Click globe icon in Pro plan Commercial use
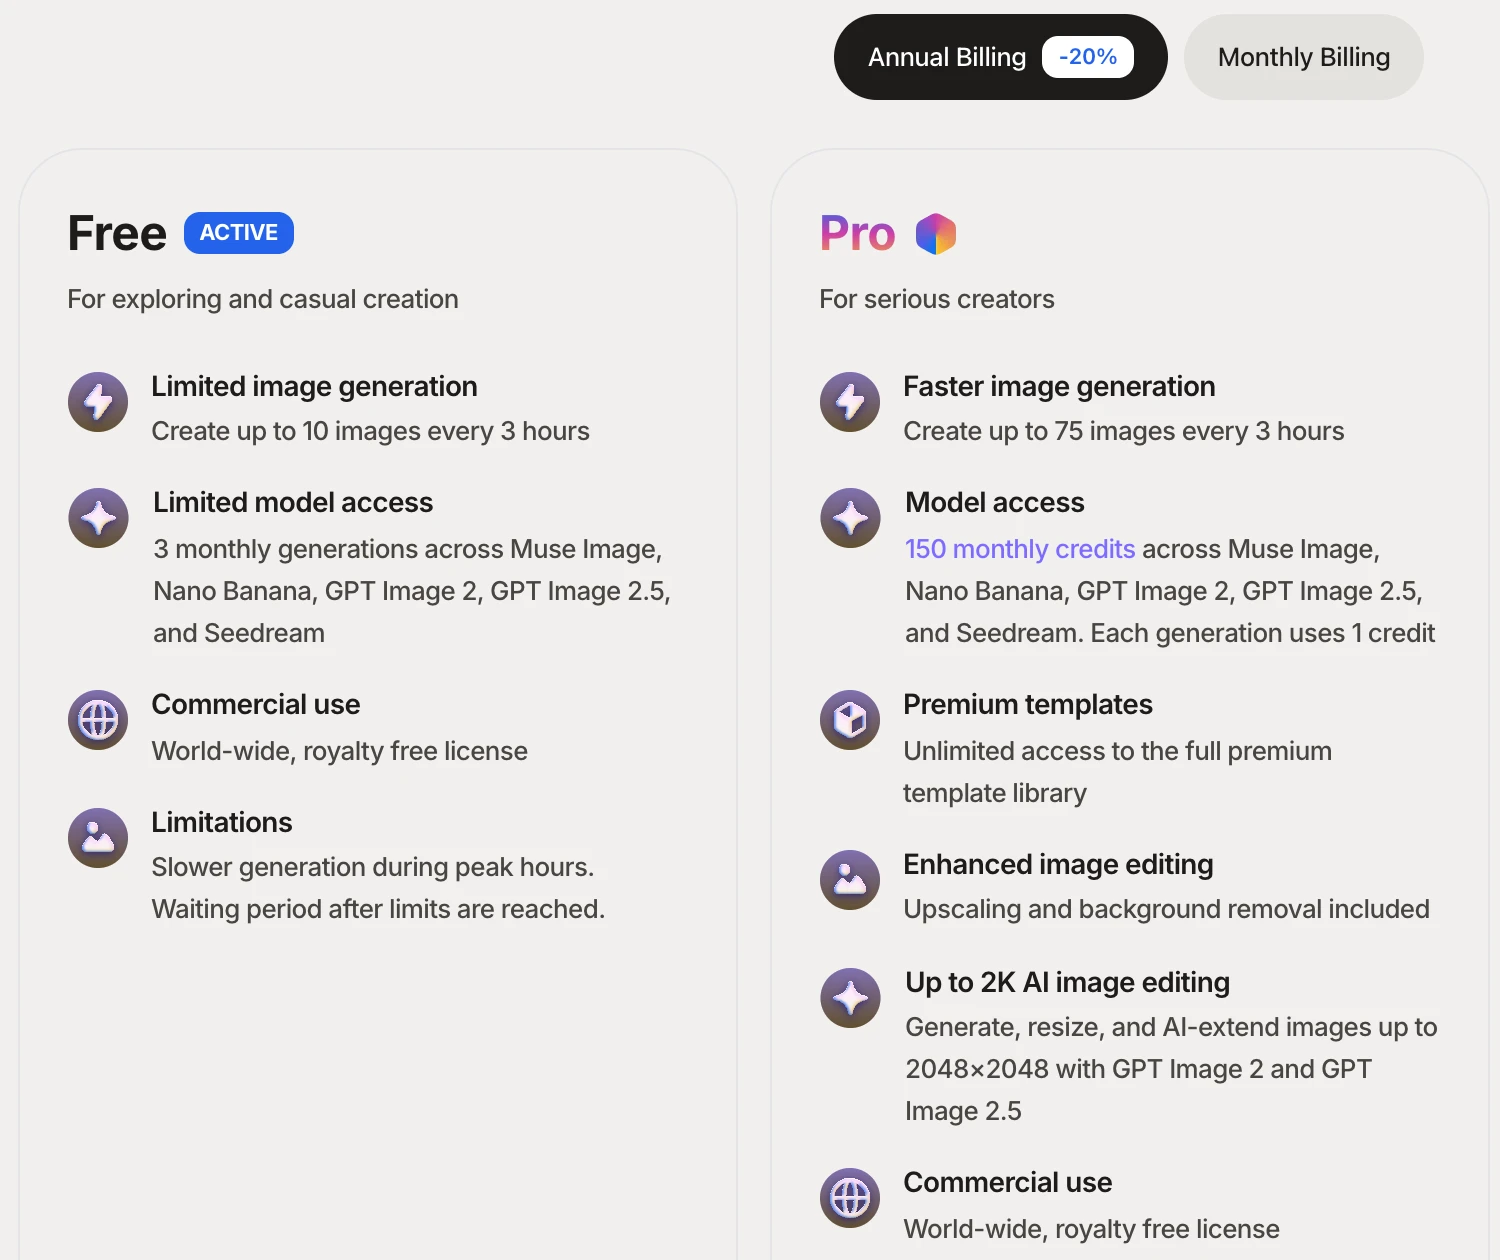Image resolution: width=1500 pixels, height=1260 pixels. tap(850, 1198)
